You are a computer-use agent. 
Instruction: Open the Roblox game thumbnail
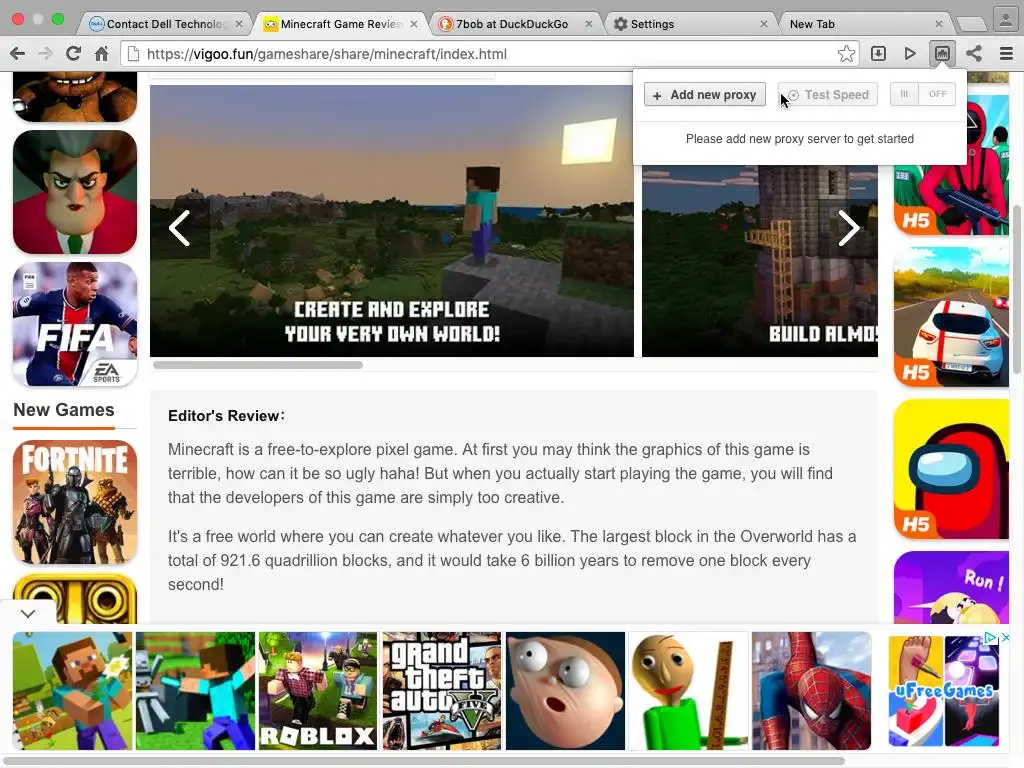318,690
